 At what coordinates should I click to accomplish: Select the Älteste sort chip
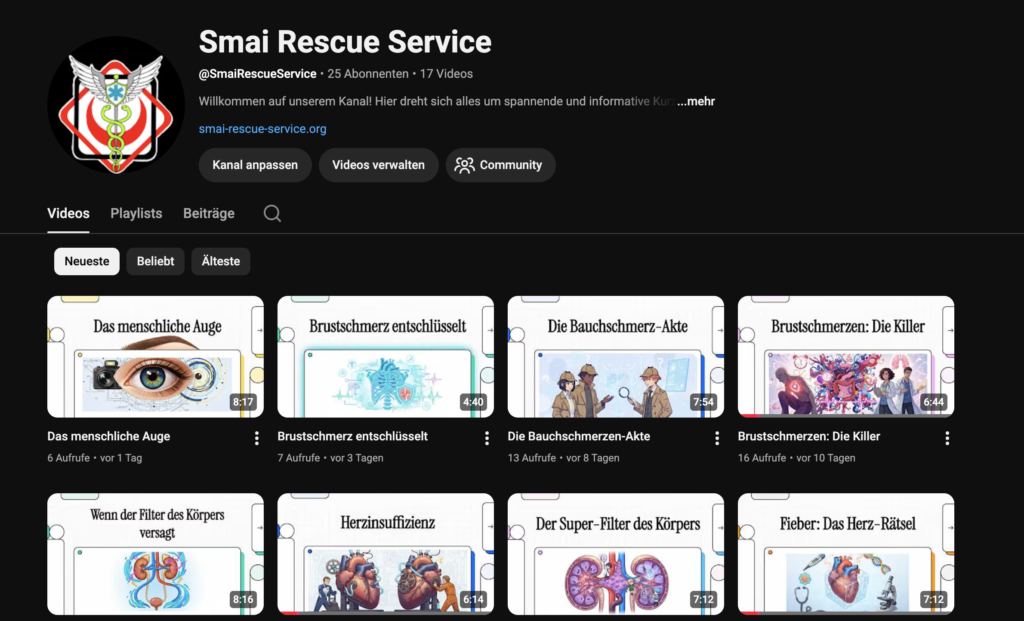pos(221,261)
